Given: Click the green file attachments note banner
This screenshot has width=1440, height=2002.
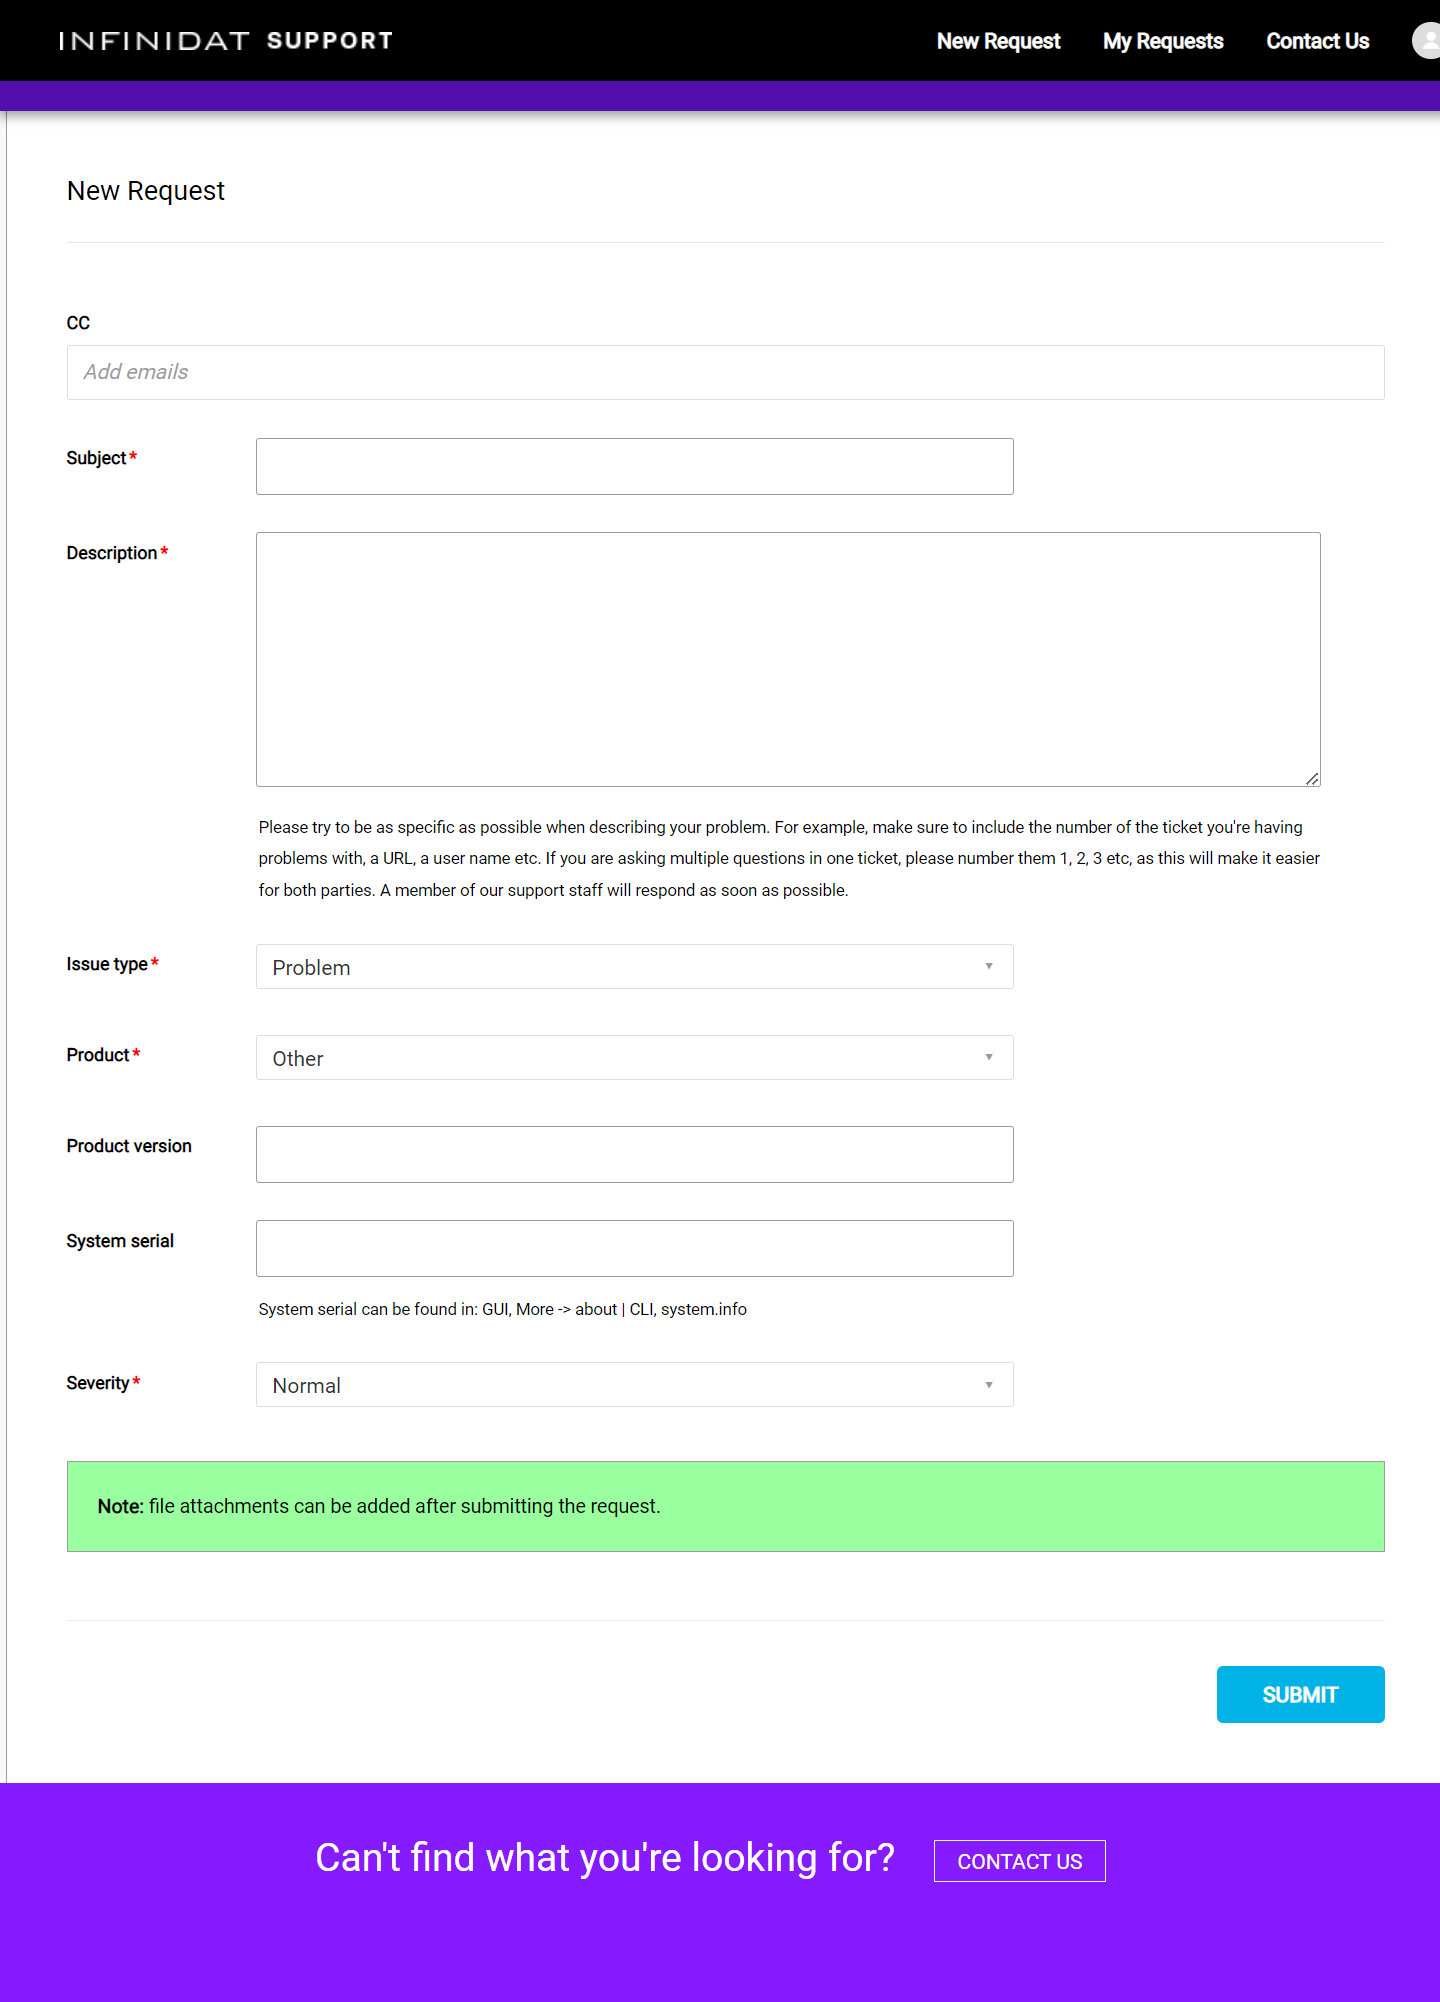Looking at the screenshot, I should pyautogui.click(x=726, y=1506).
